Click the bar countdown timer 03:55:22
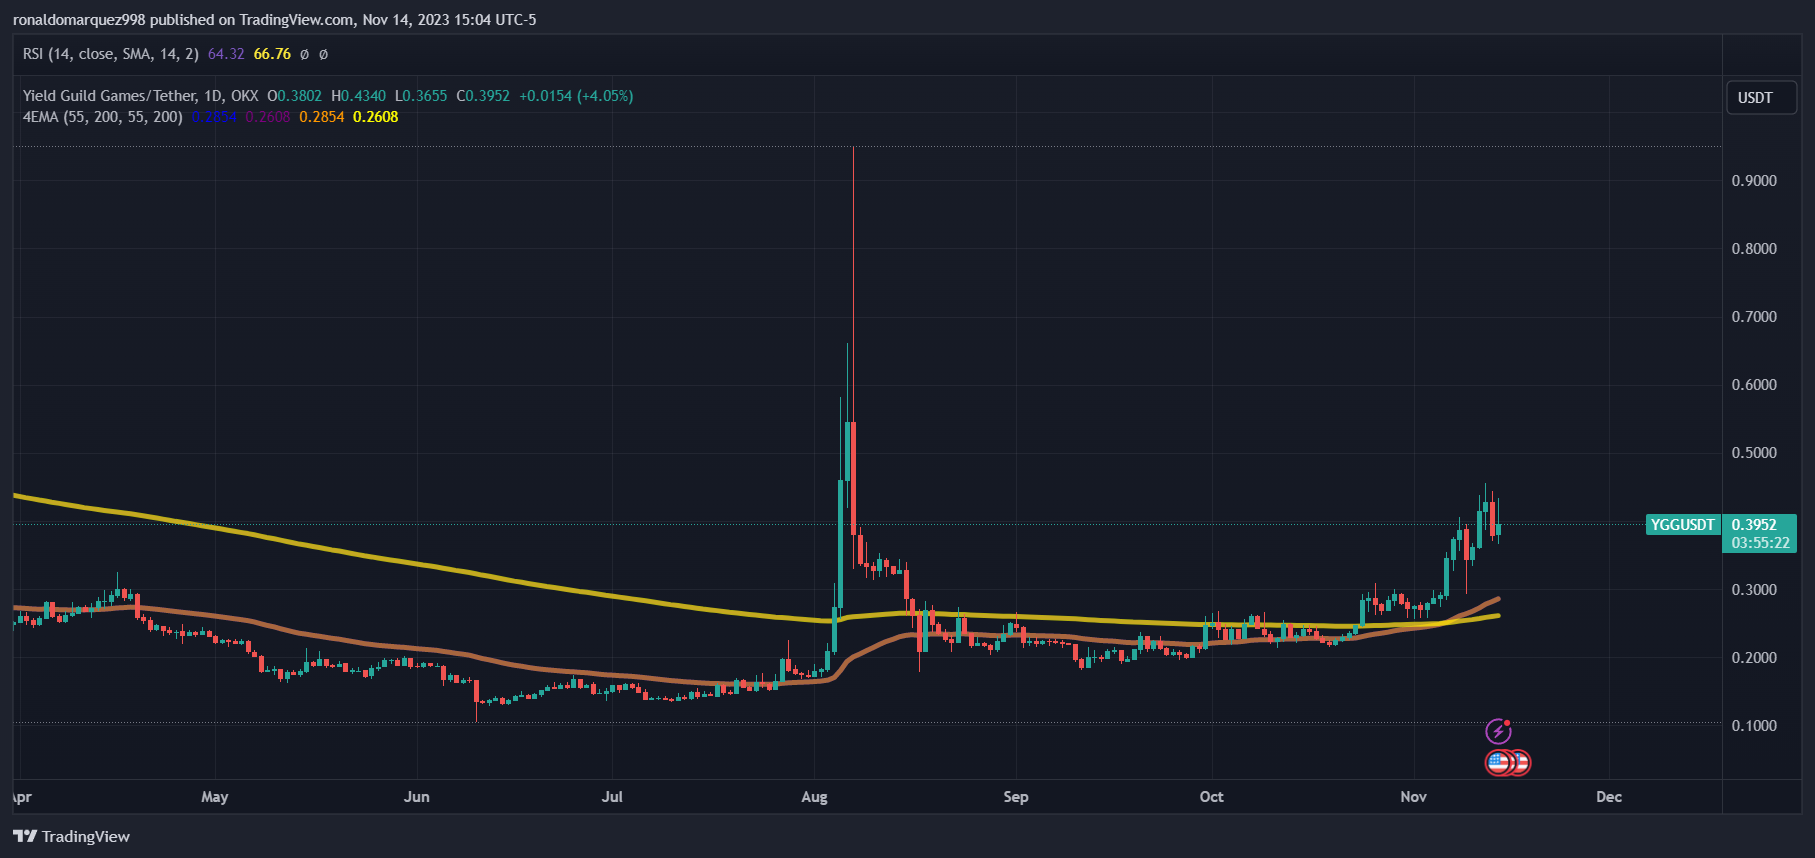Image resolution: width=1815 pixels, height=858 pixels. click(1761, 543)
